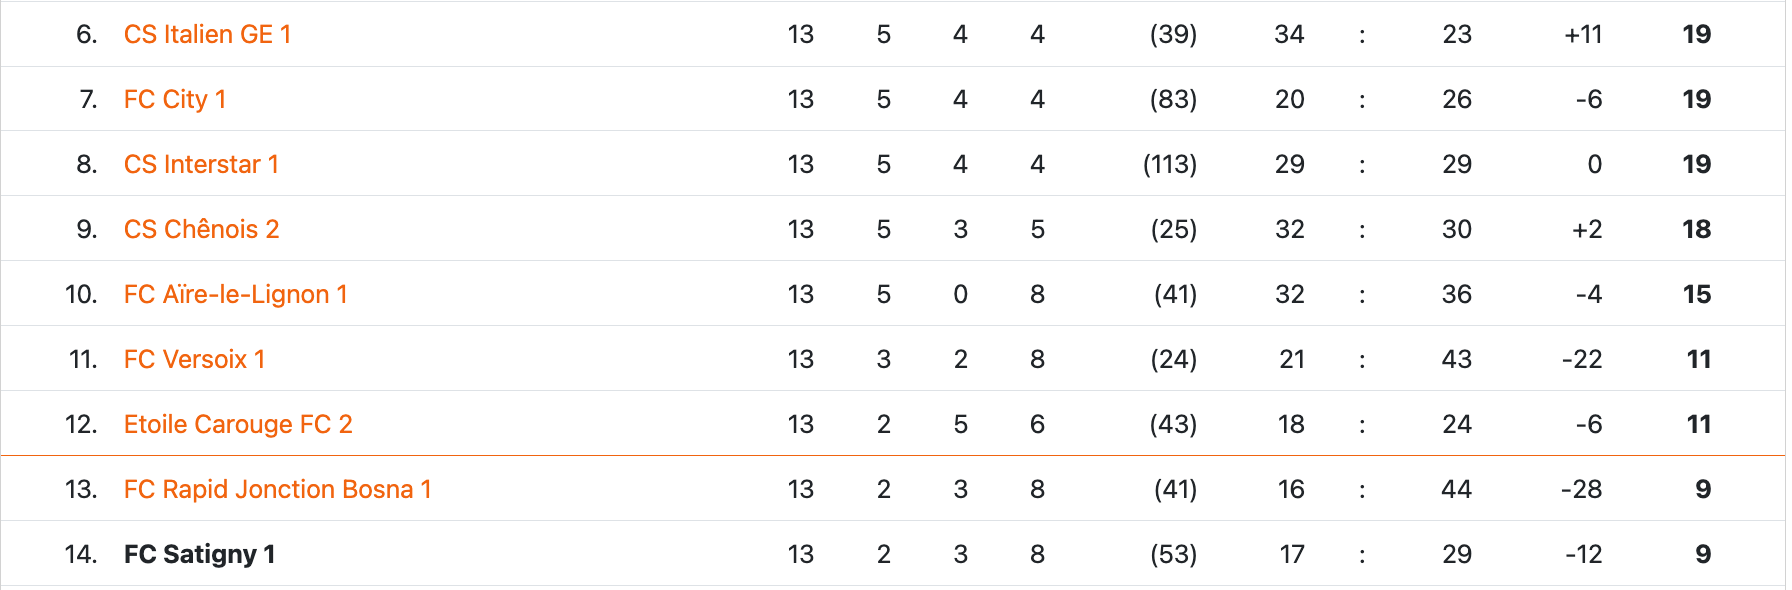Click the (53) value in FC Satigny row
The height and width of the screenshot is (590, 1792).
1173,554
